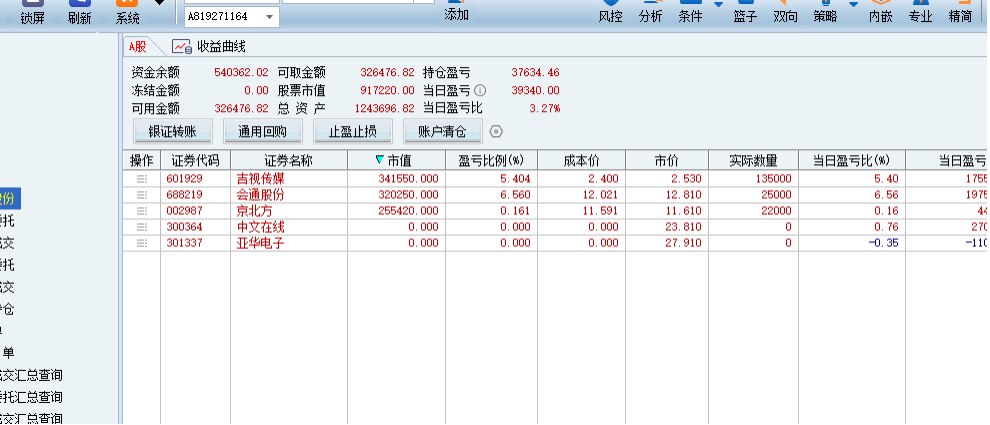This screenshot has width=990, height=425.
Task: Sort by 证券名称 column header
Action: [289, 160]
